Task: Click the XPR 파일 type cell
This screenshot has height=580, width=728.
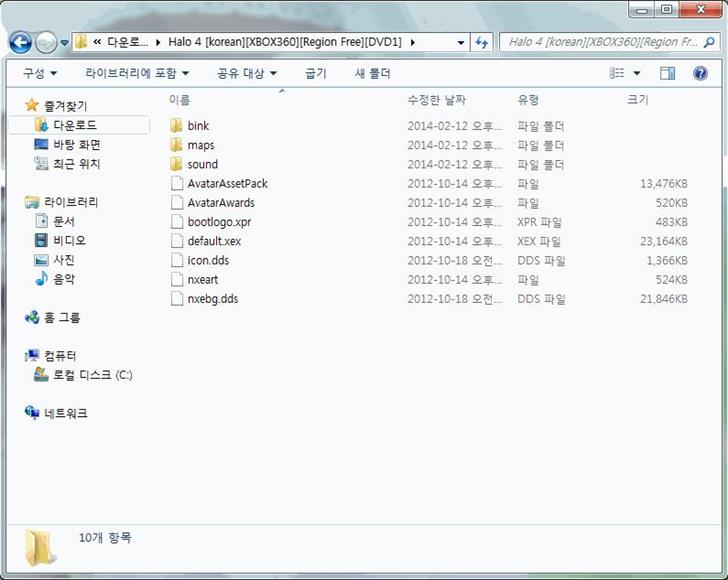Action: click(x=540, y=222)
